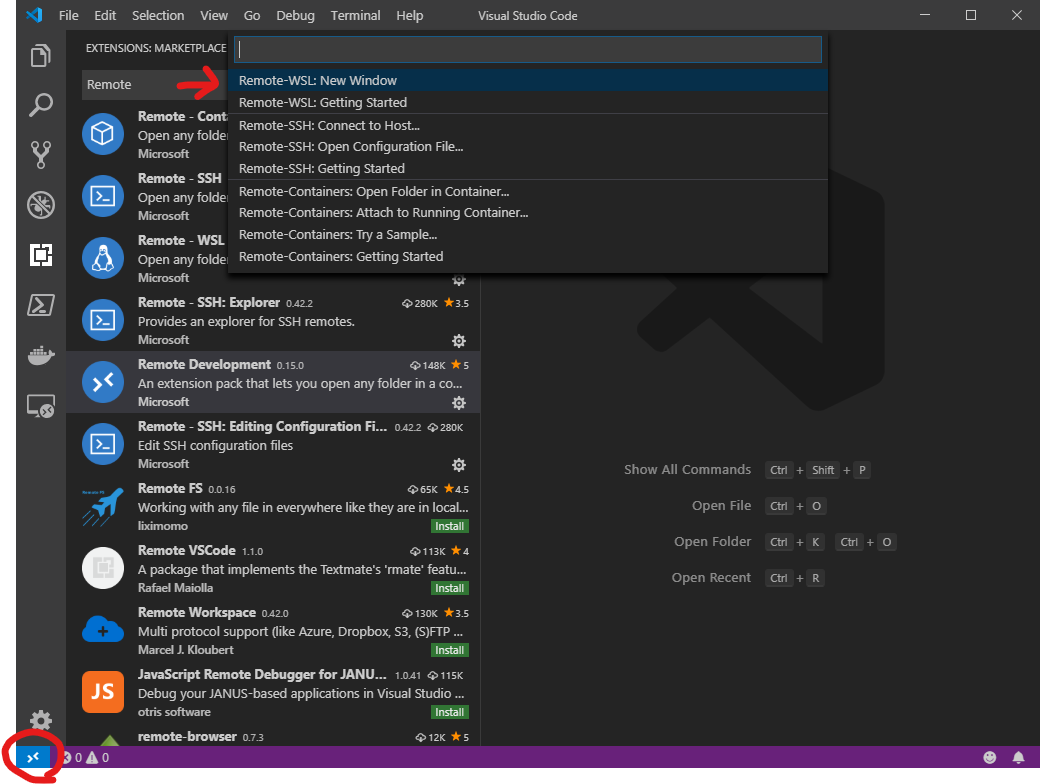Click the notifications bell in status bar
The image size is (1040, 784).
coord(1019,757)
